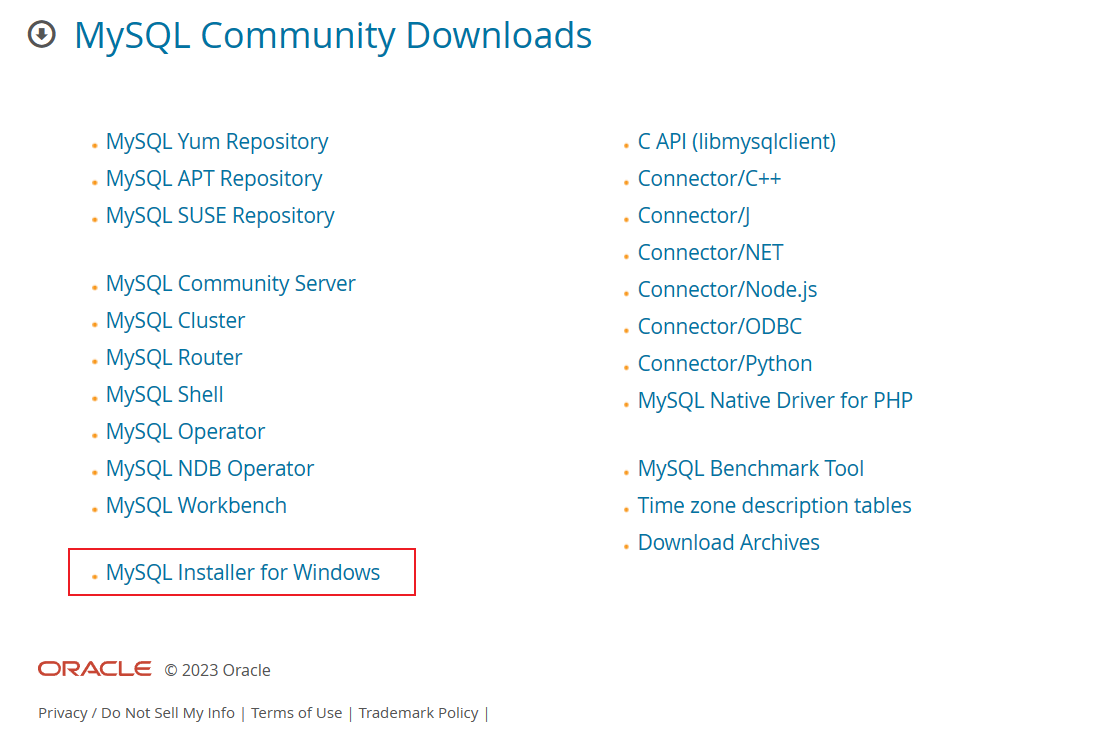Click the MySQL Community Downloads heading
The height and width of the screenshot is (744, 1099).
[333, 35]
